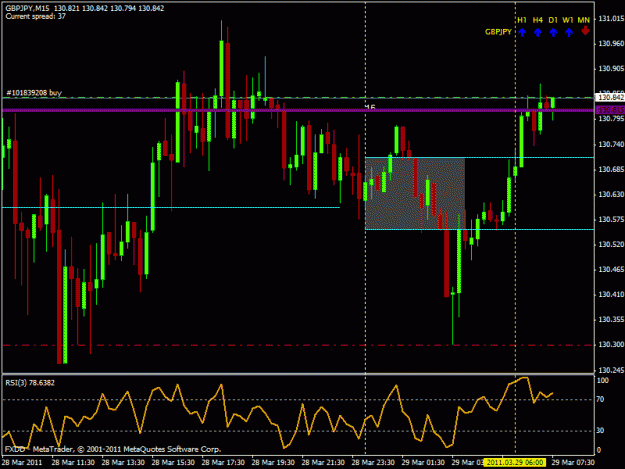
Task: Click the 130.520 price axis label
Action: [x=611, y=245]
